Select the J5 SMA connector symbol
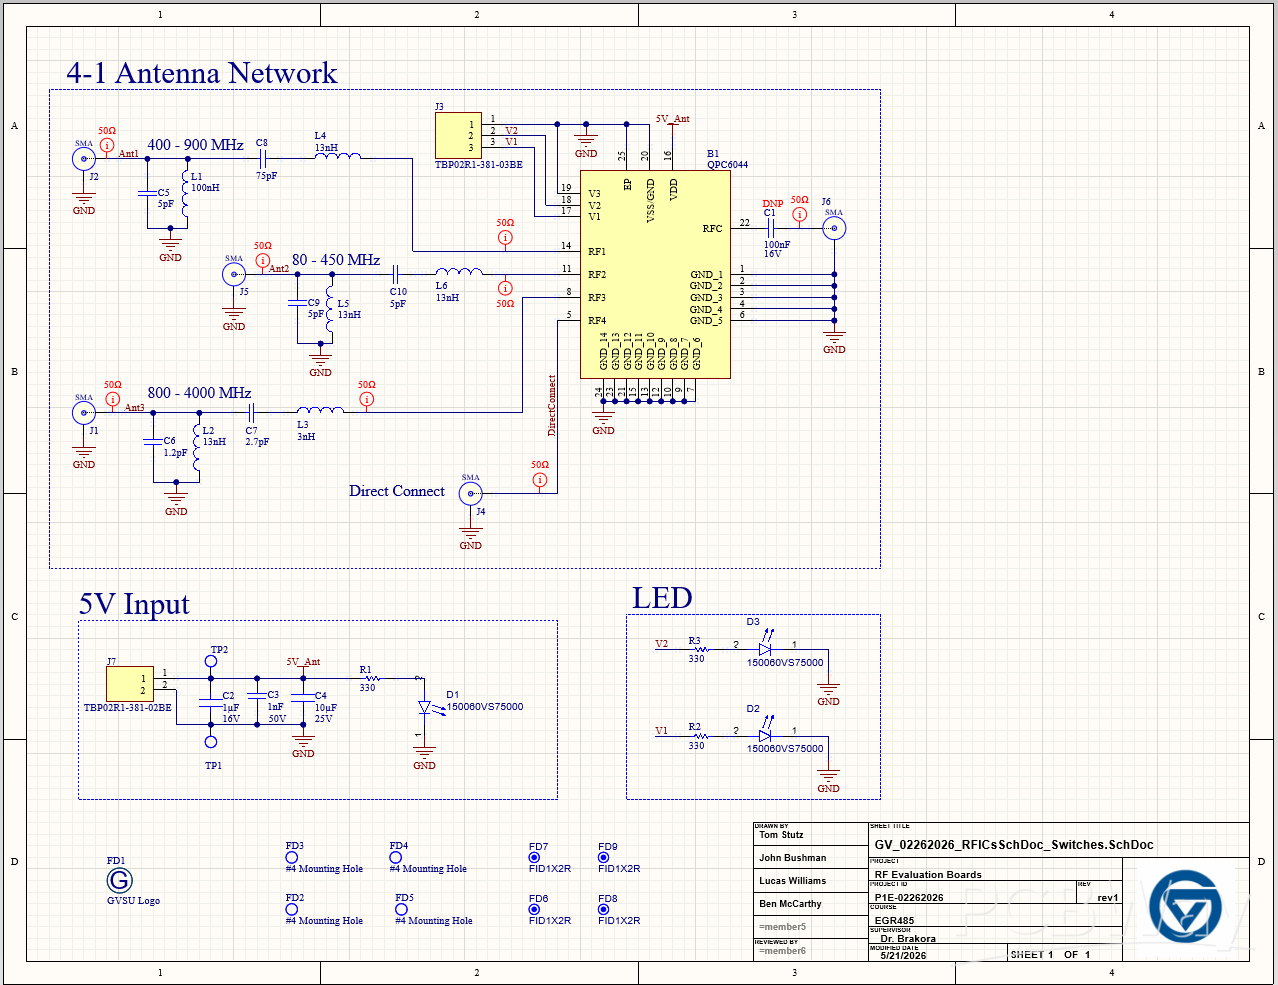 (234, 274)
